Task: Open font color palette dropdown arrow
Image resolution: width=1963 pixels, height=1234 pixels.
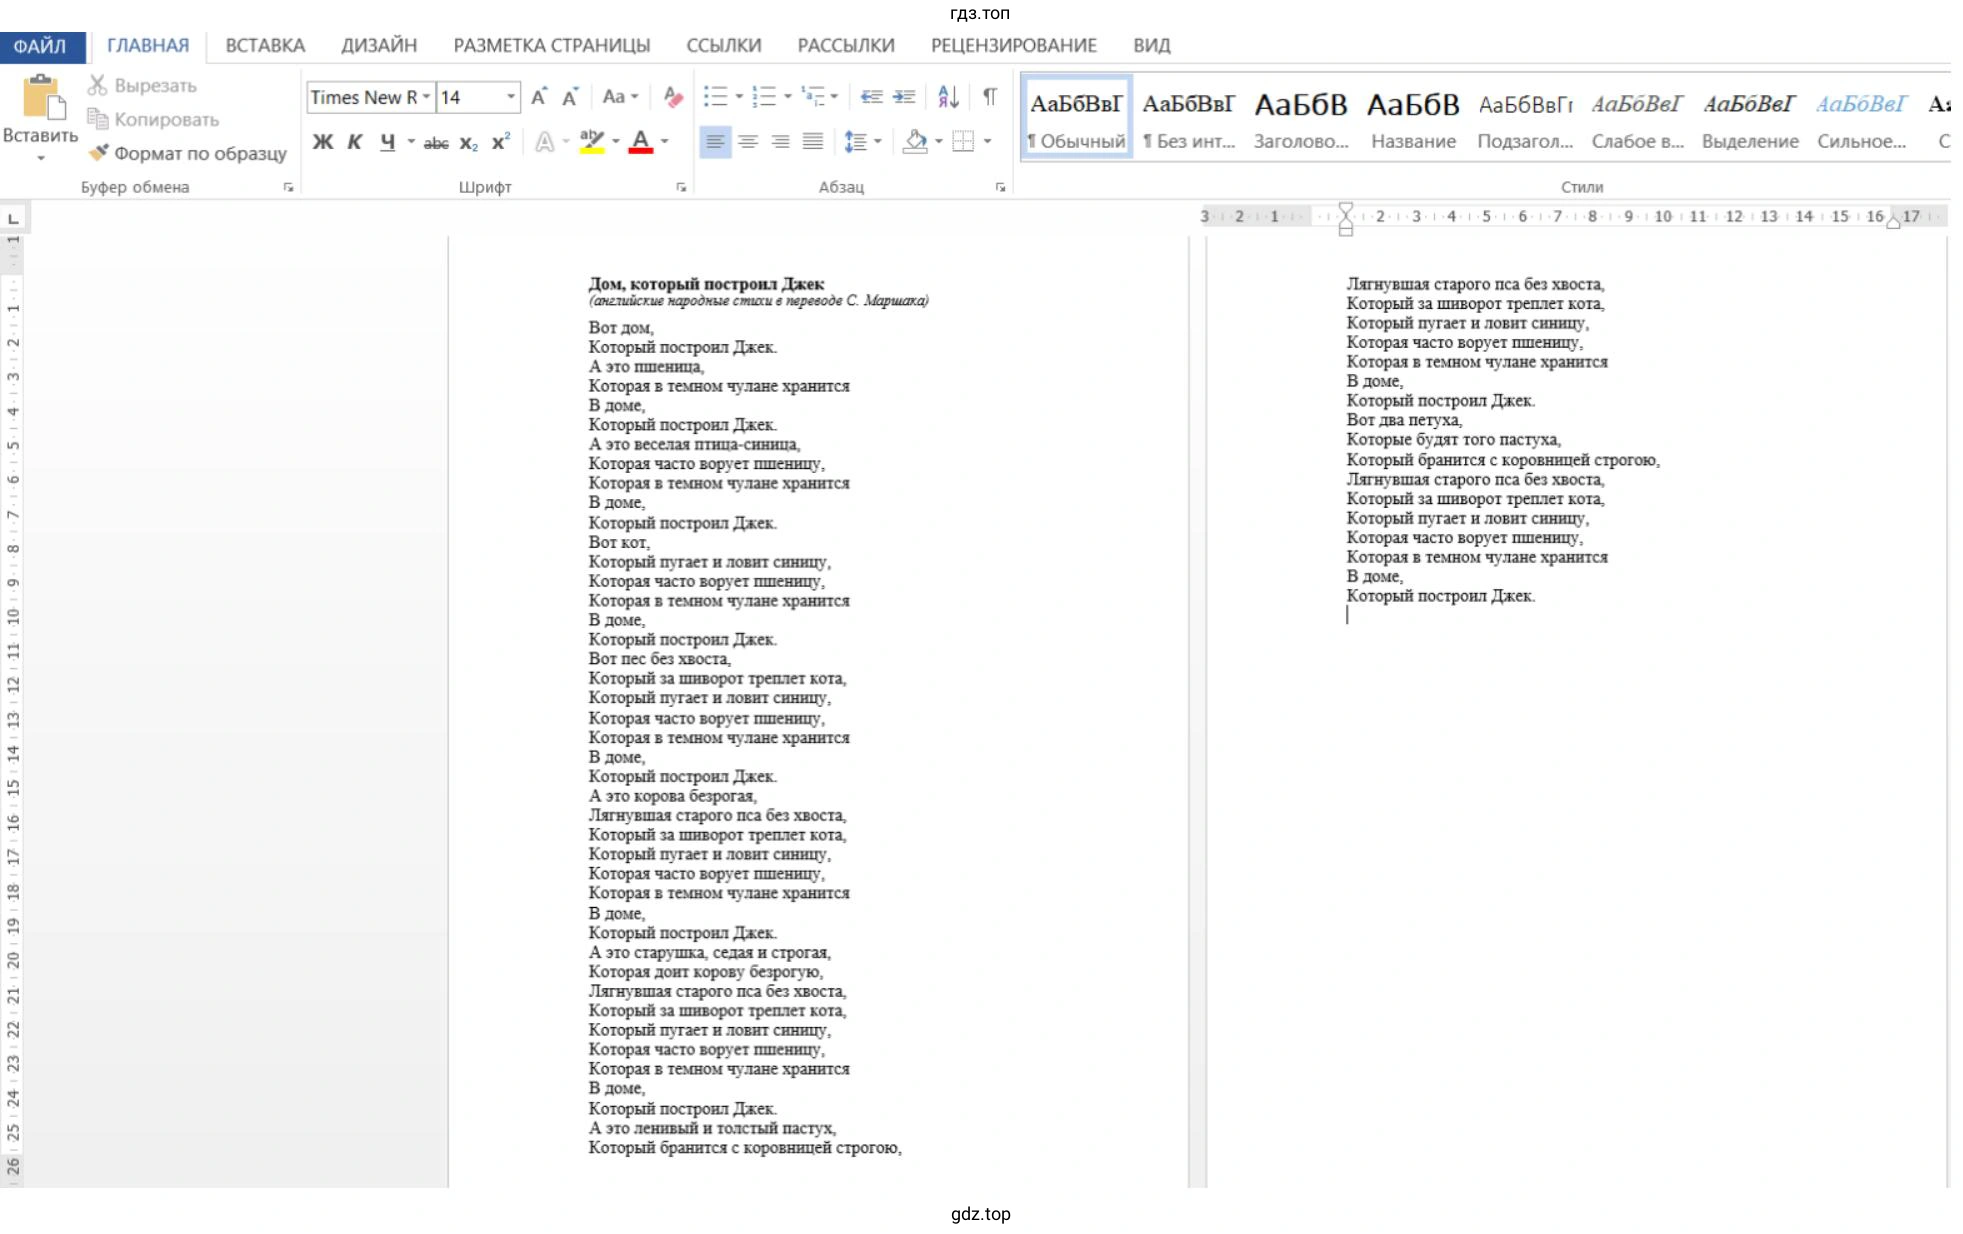Action: click(x=664, y=142)
